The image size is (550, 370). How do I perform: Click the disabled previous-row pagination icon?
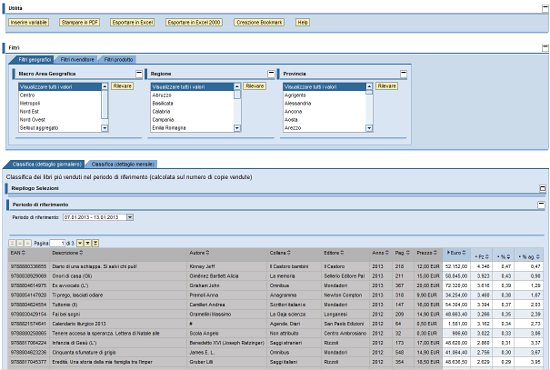coord(28,243)
